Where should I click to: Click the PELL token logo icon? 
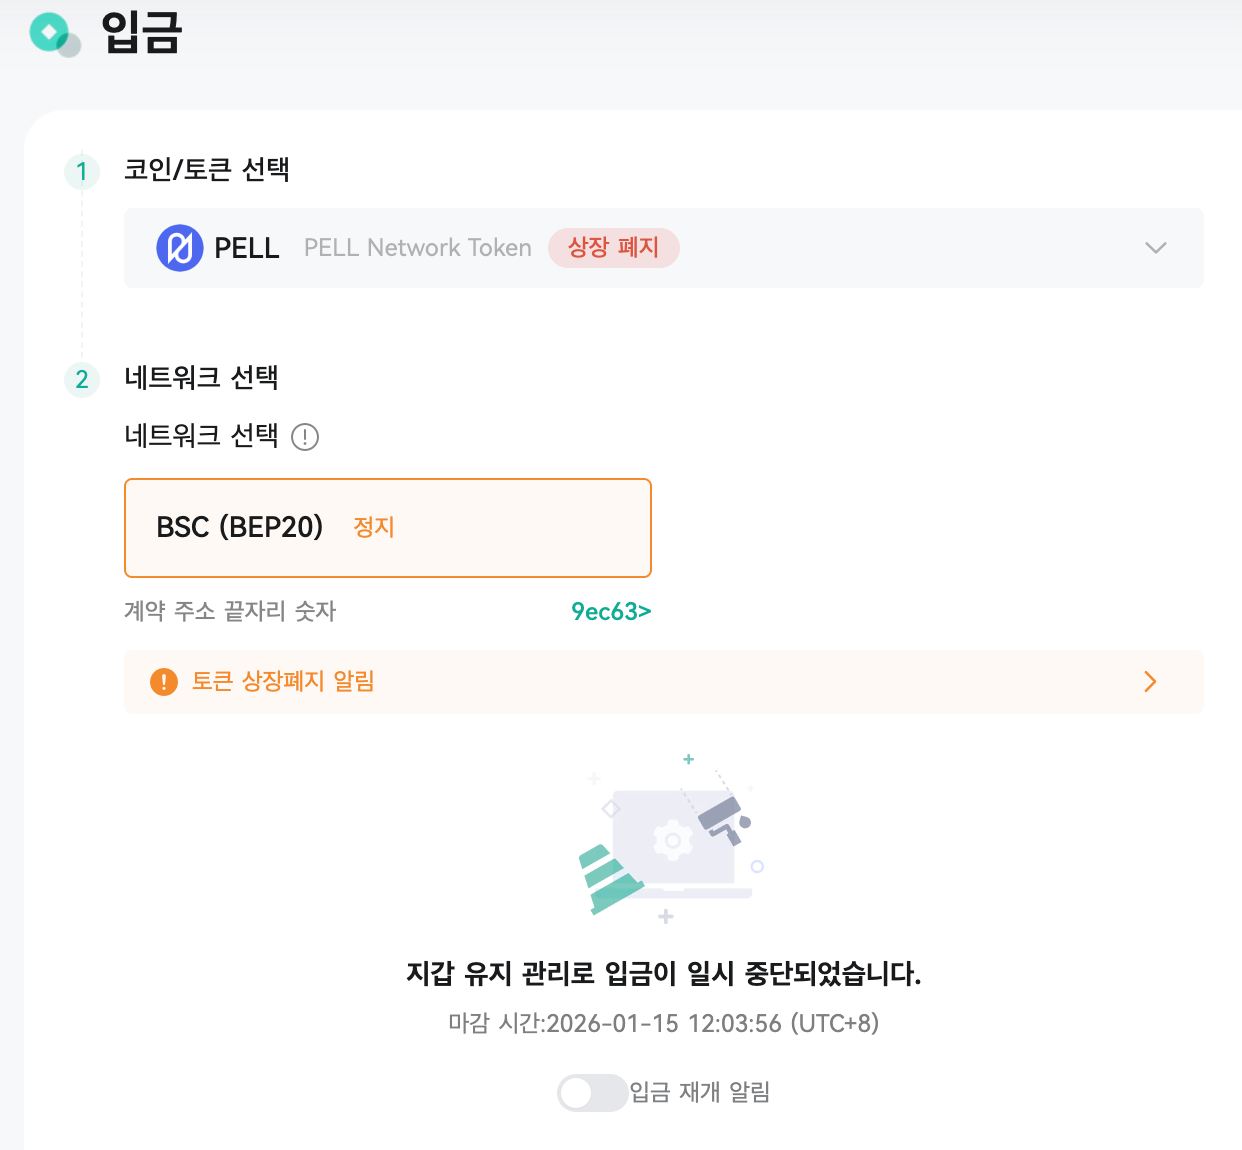coord(180,248)
